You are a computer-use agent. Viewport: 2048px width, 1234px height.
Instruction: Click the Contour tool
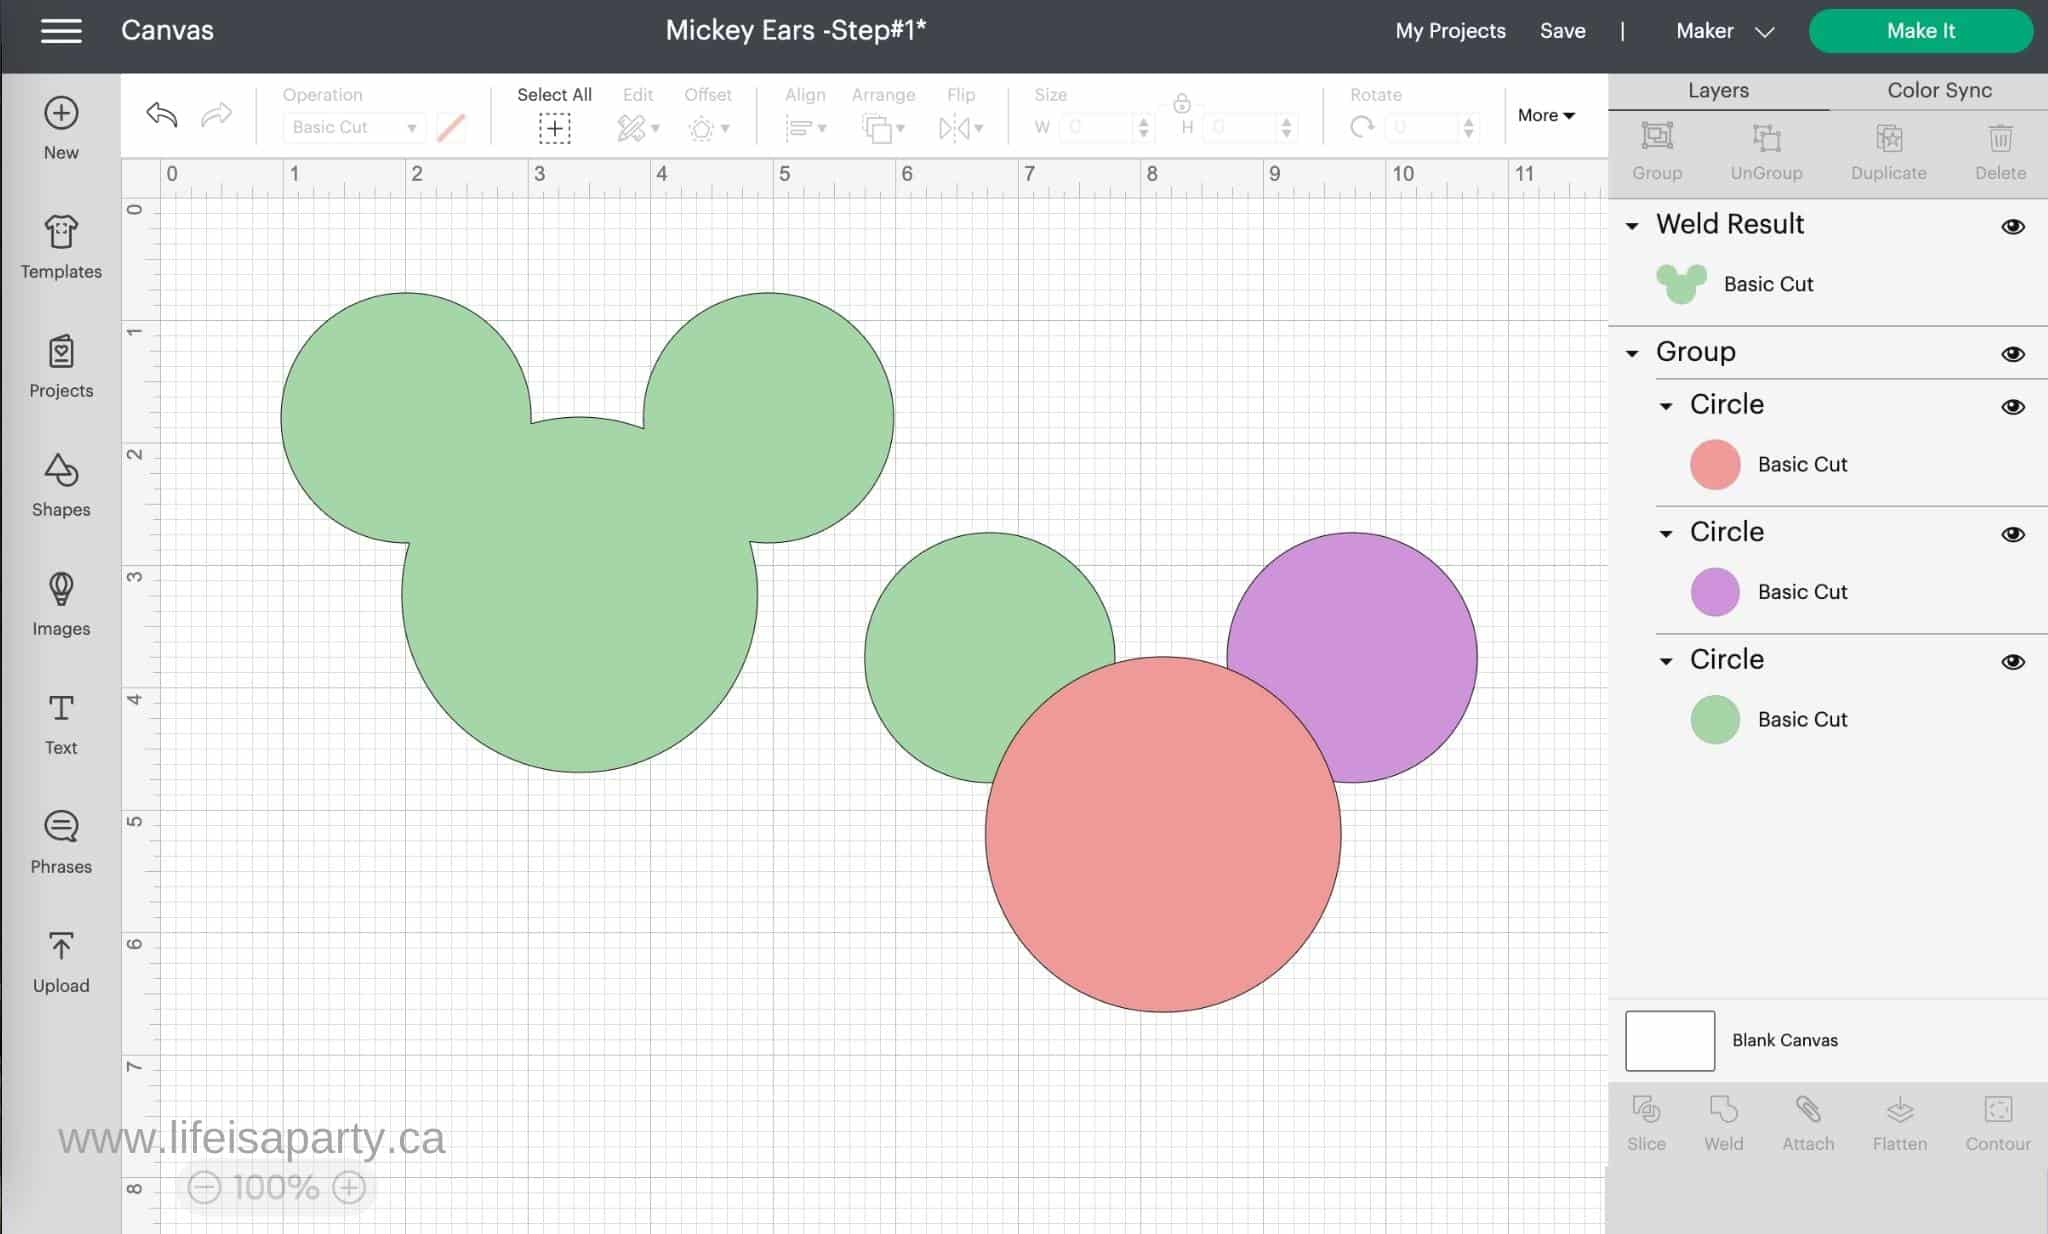(1997, 1124)
